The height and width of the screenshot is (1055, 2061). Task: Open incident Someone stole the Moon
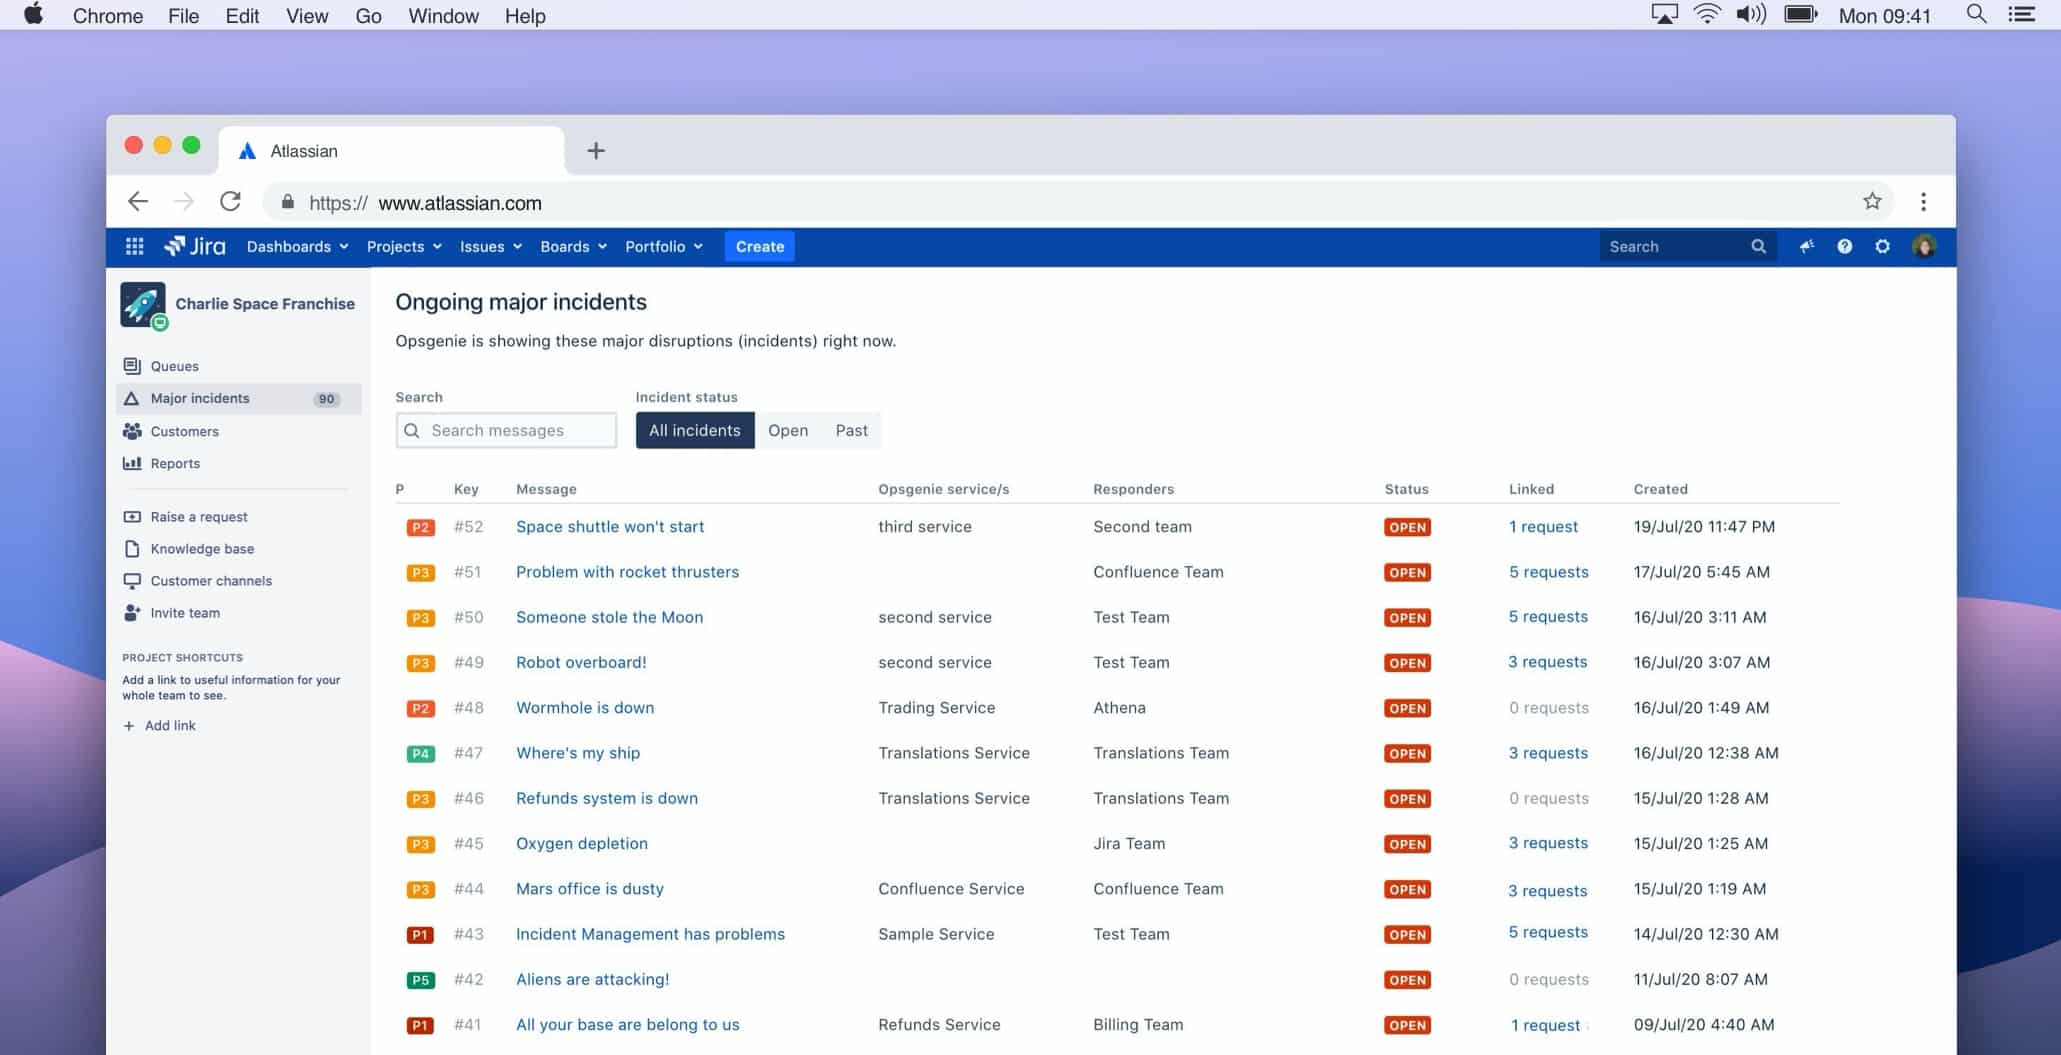point(609,617)
